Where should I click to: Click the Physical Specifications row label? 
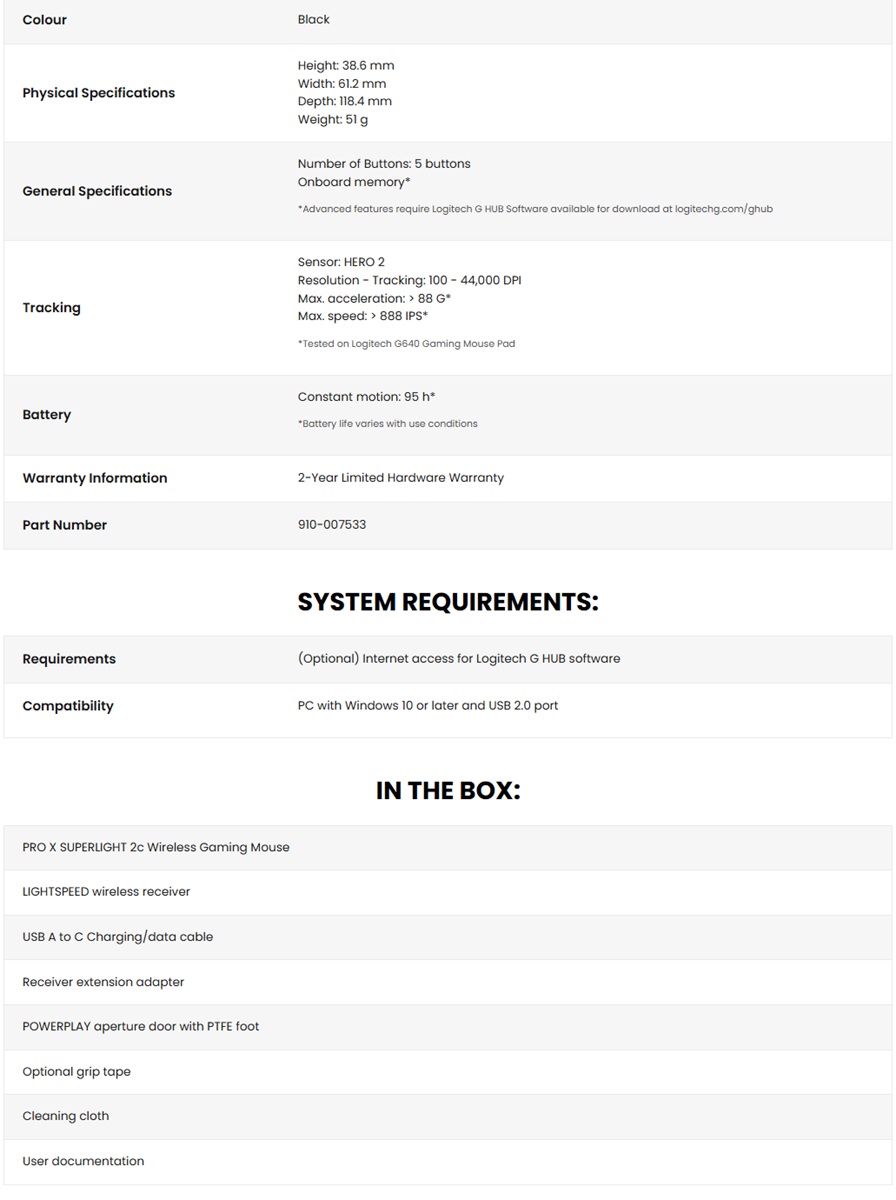[99, 93]
